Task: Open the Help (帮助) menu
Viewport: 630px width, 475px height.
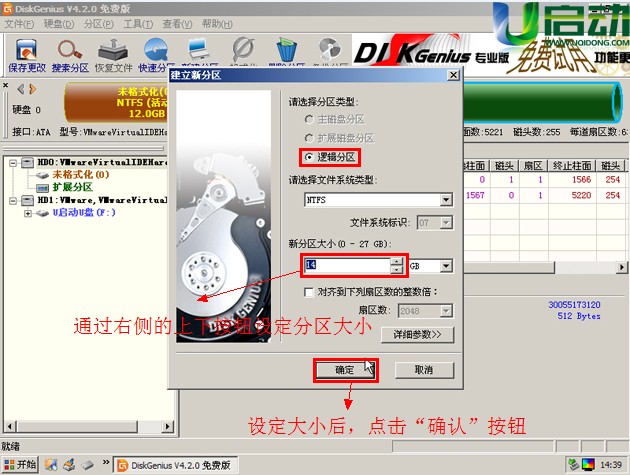Action: [217, 24]
